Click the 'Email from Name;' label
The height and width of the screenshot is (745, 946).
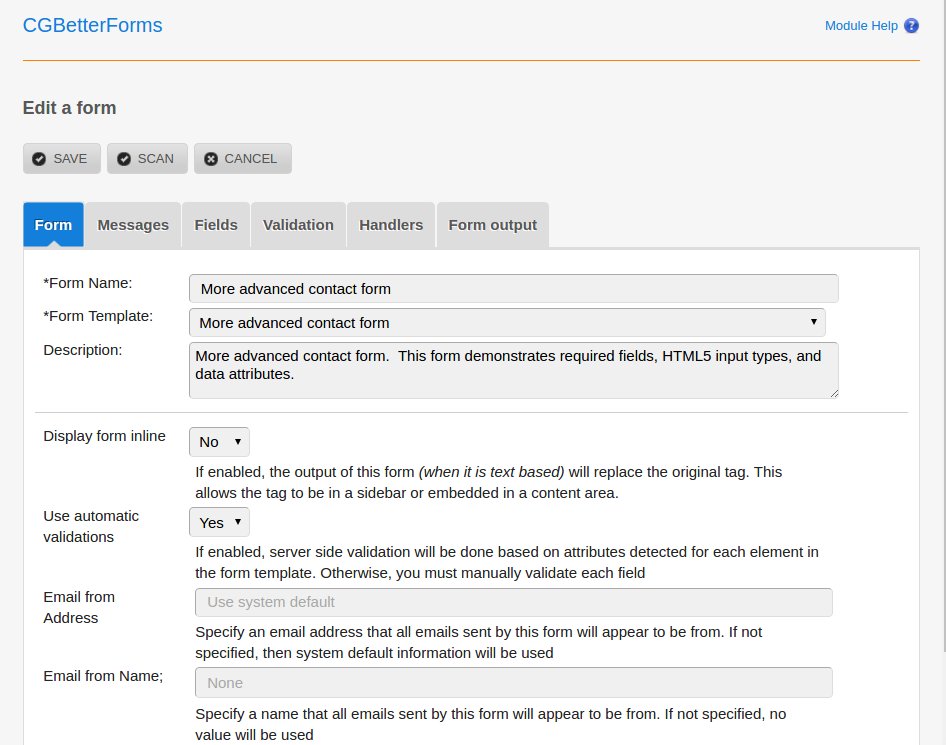(103, 676)
